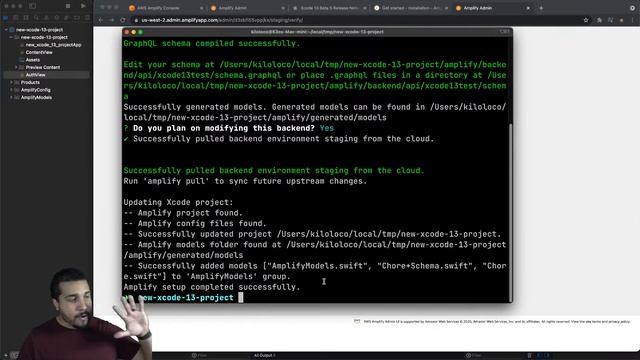This screenshot has width=640, height=360.
Task: Expand the Preview Content folder
Action: click(16, 67)
